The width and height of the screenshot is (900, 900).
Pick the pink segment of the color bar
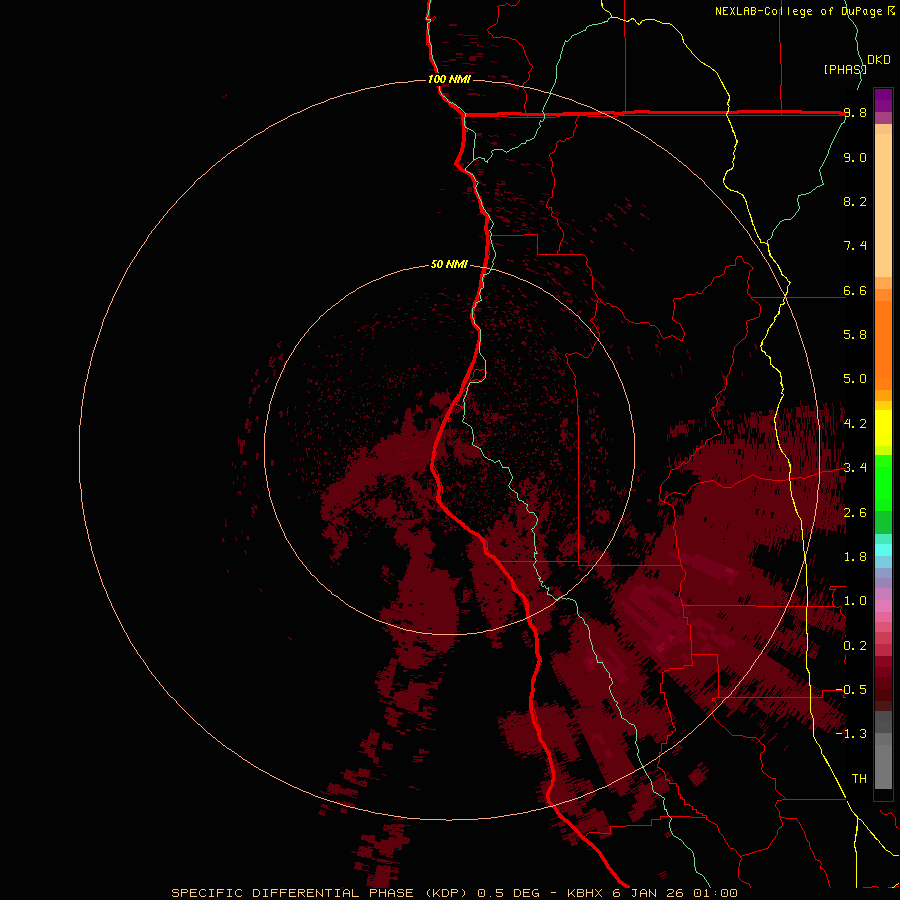tap(883, 606)
